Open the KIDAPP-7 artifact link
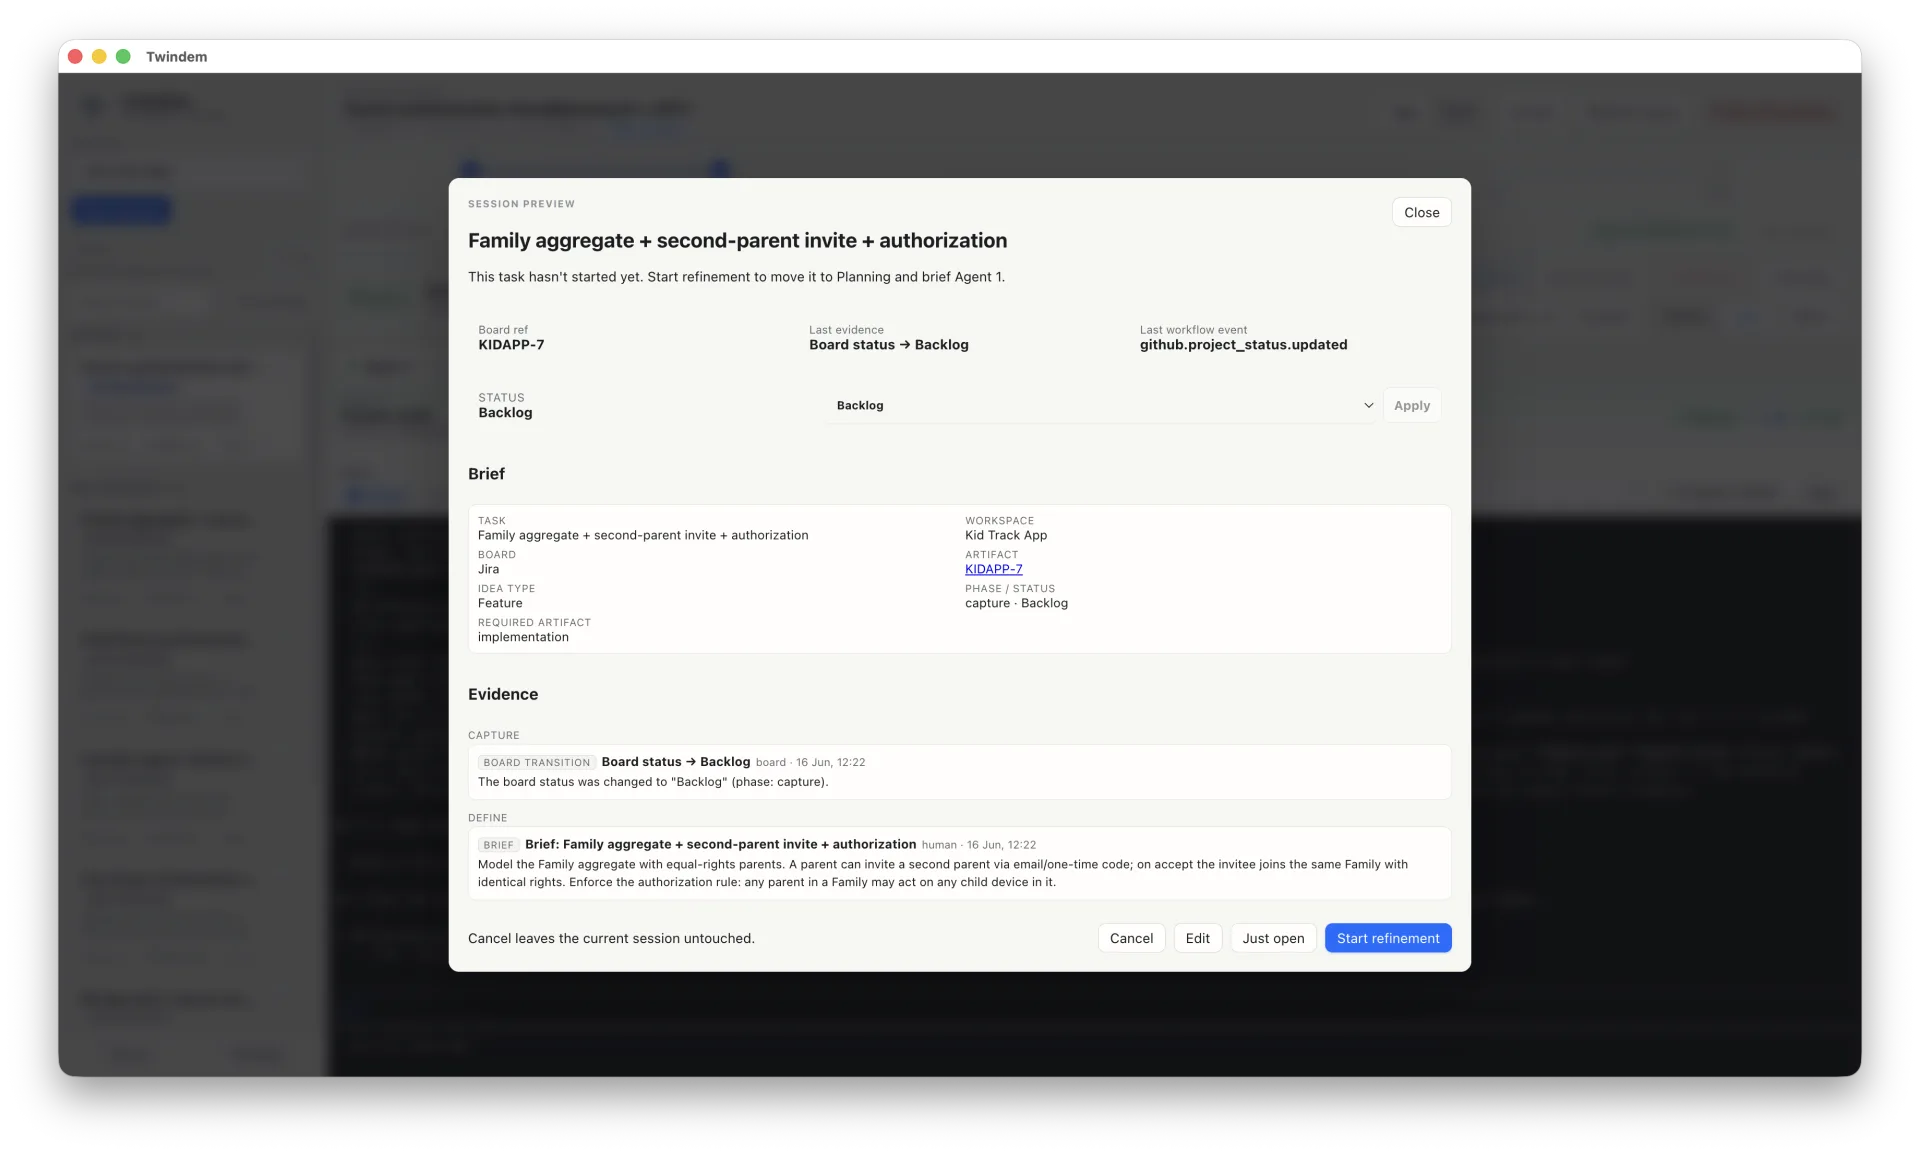Image resolution: width=1920 pixels, height=1154 pixels. pyautogui.click(x=993, y=569)
